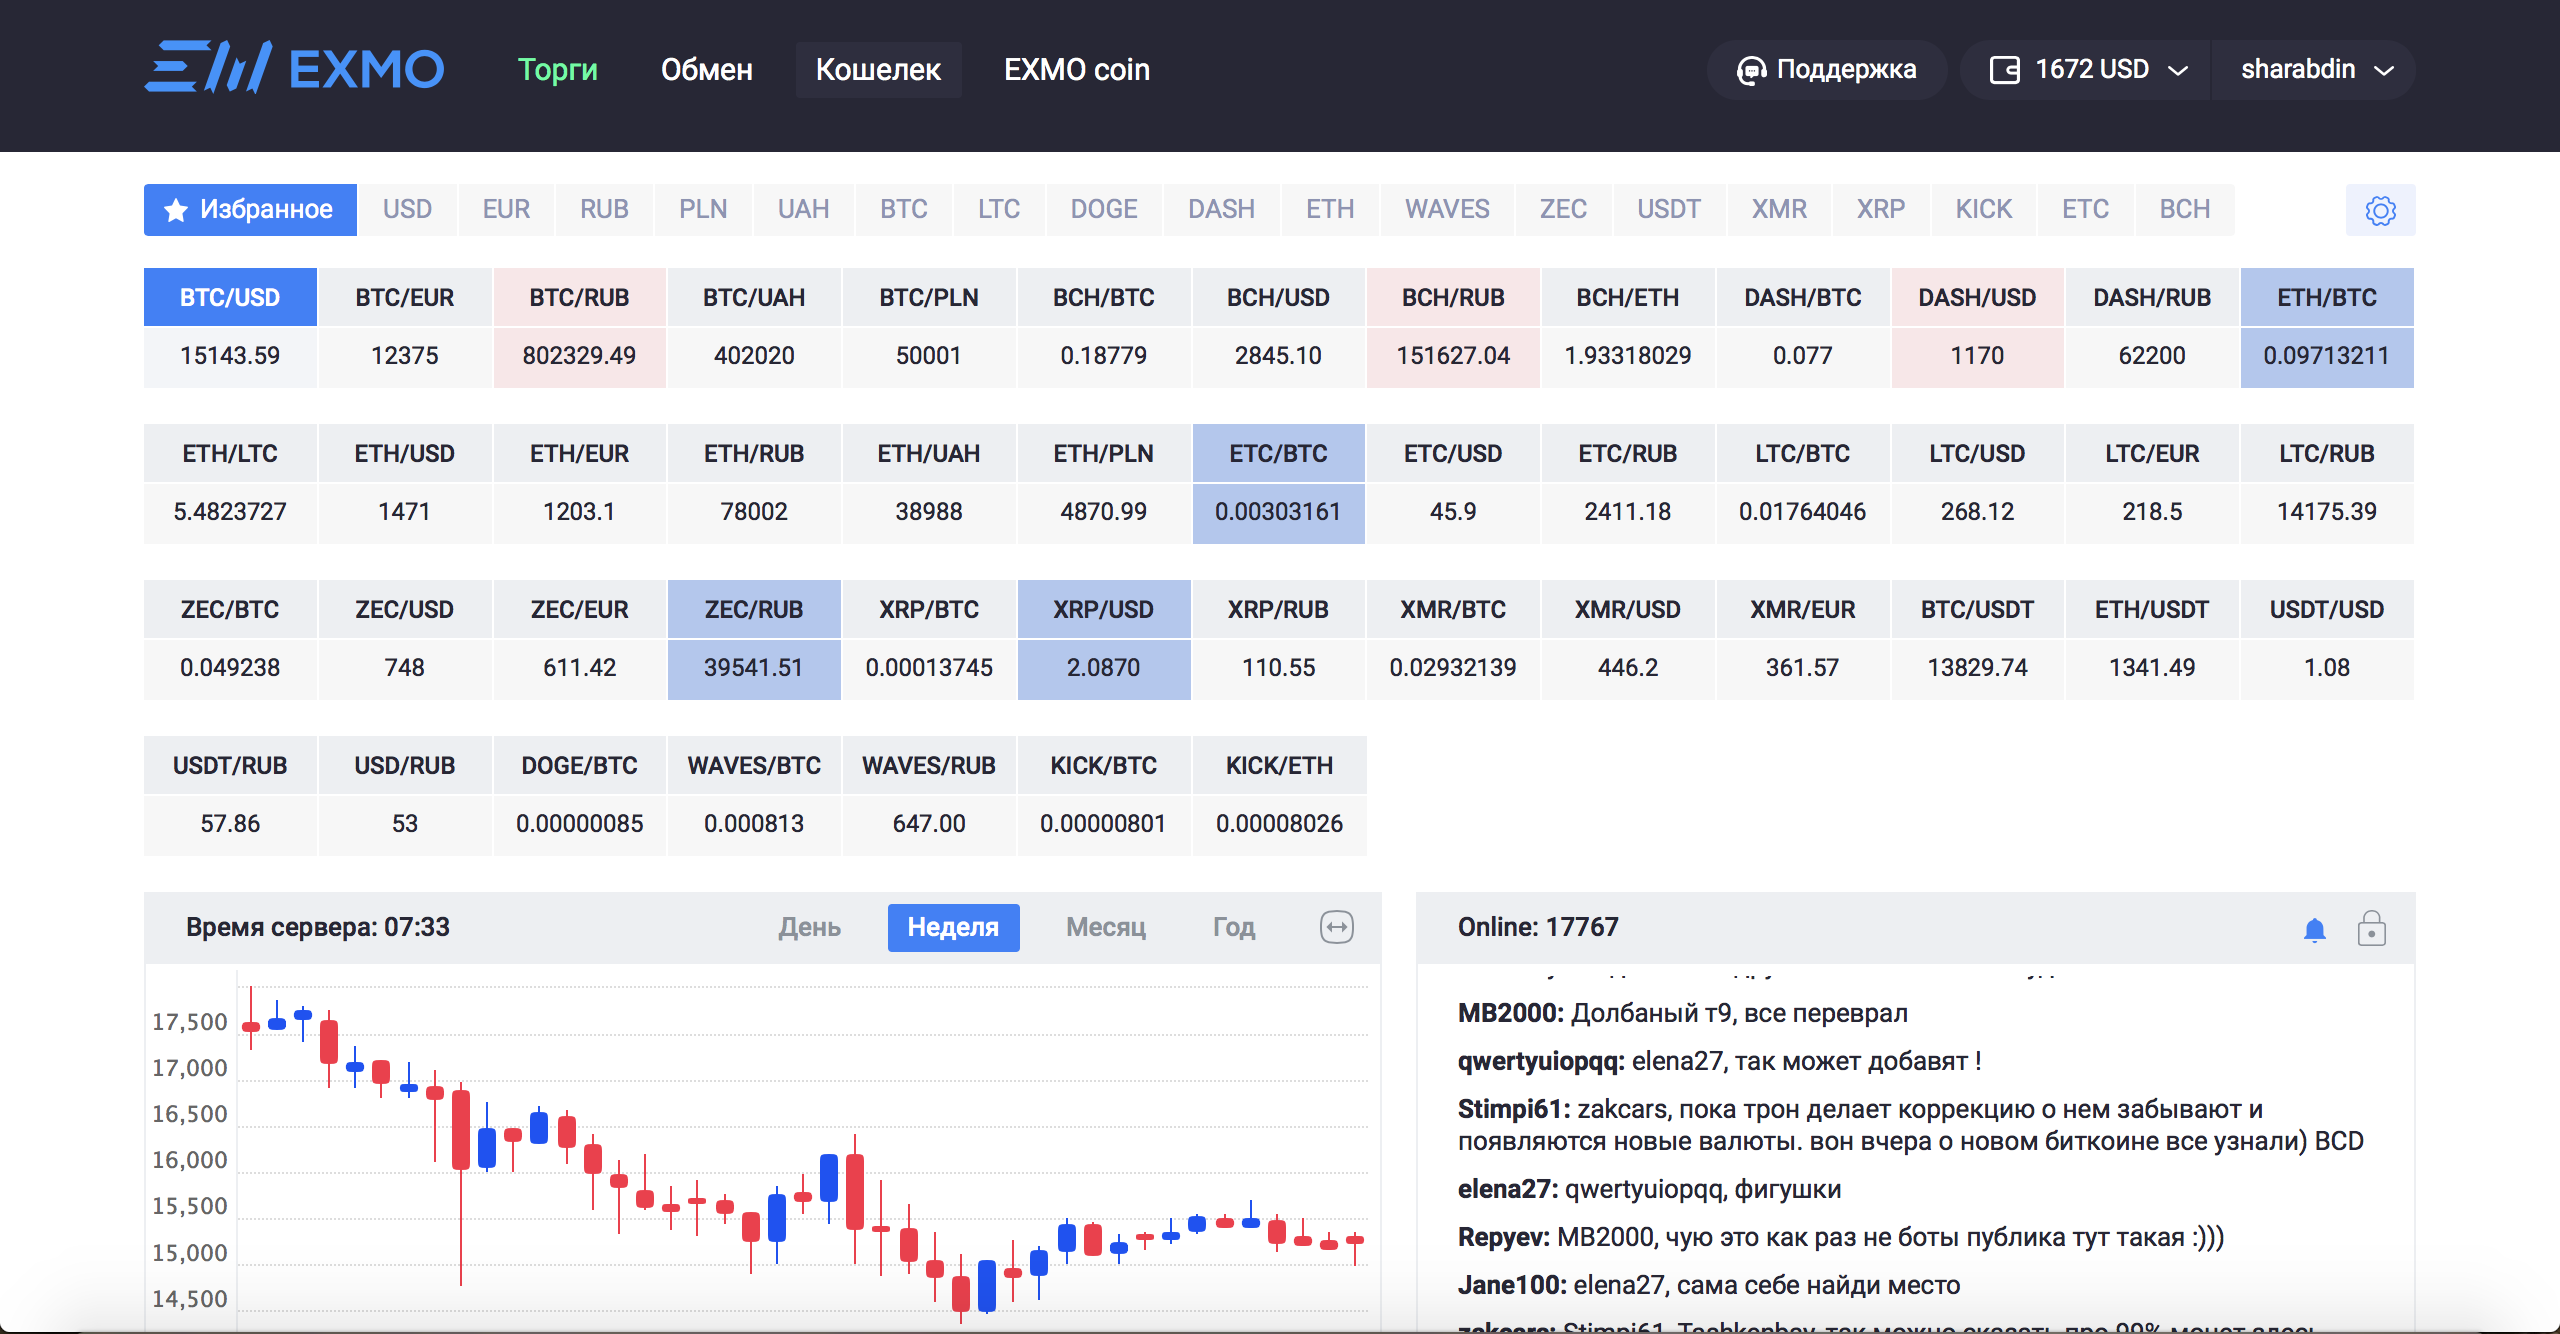Click the EXMO logo

294,68
